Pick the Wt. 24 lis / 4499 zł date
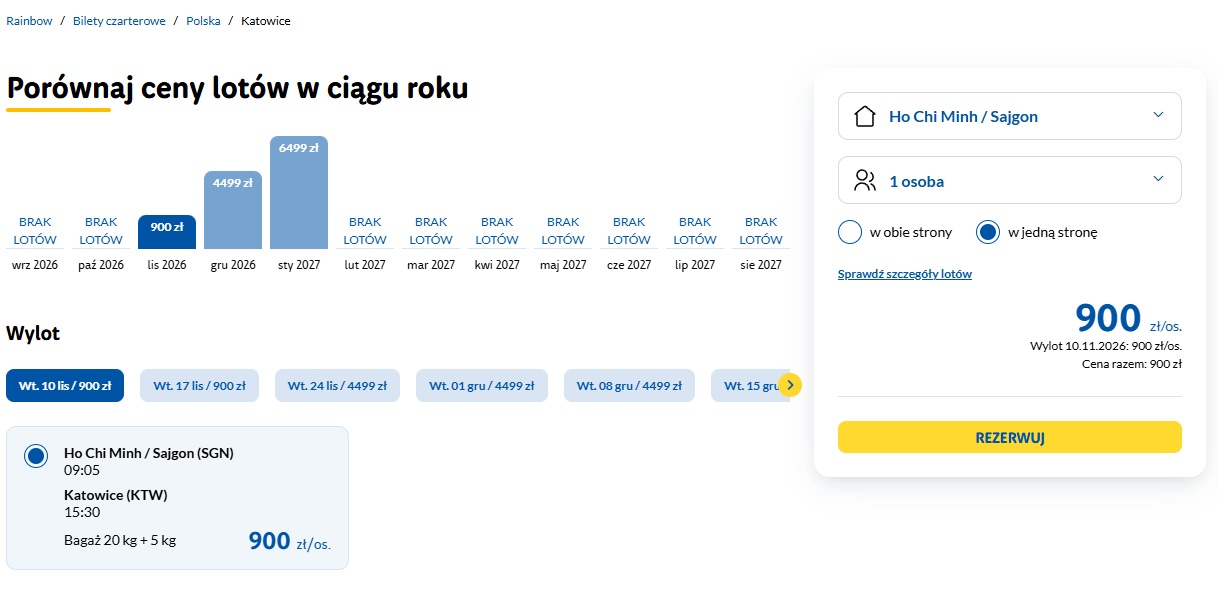The height and width of the screenshot is (605, 1218). 337,386
